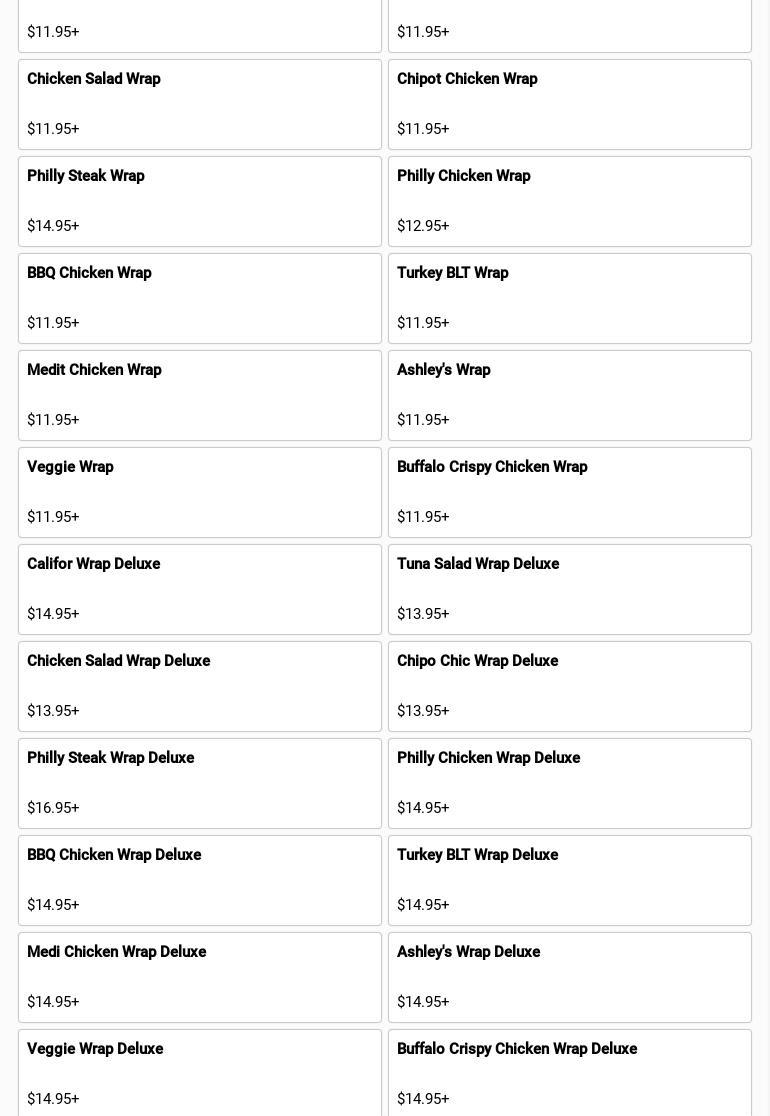Open the Chicken Salad Wrap item
This screenshot has width=770, height=1116.
click(x=200, y=104)
